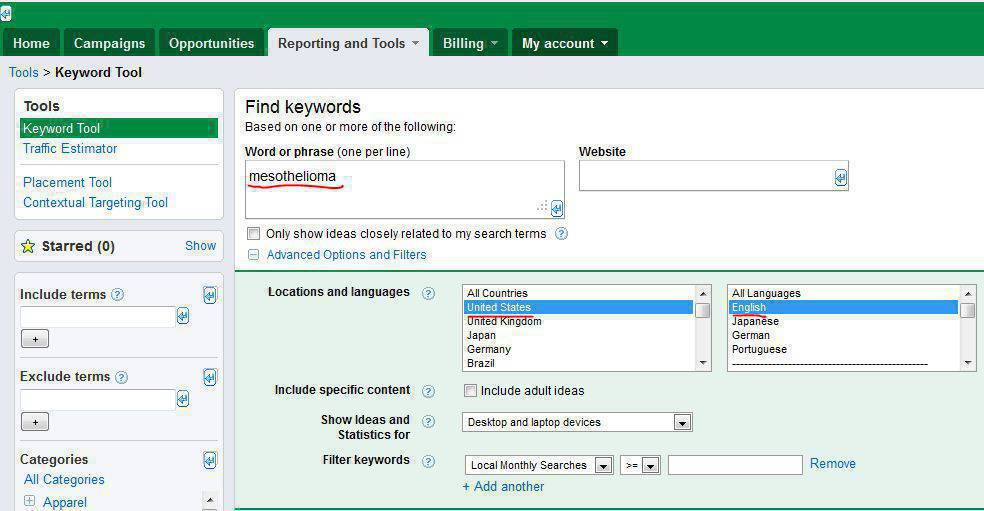Select Keyword Tool in the sidebar

(119, 128)
